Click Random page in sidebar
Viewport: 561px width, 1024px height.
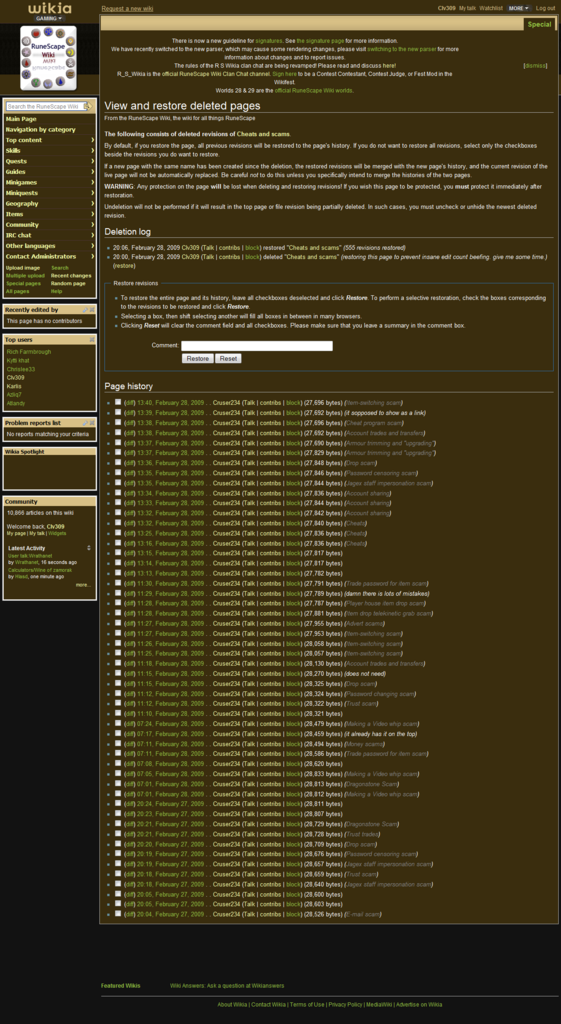pyautogui.click(x=68, y=283)
